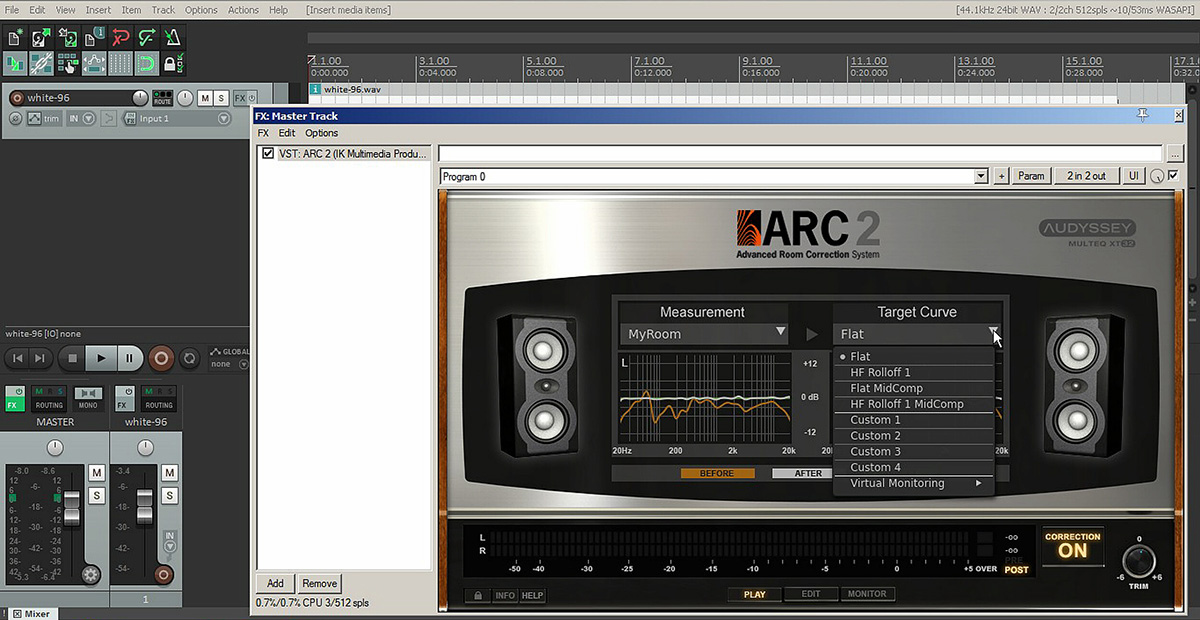Screen dimensions: 1200x620
Task: Toggle snap magnet toolbar icon
Action: coord(147,63)
